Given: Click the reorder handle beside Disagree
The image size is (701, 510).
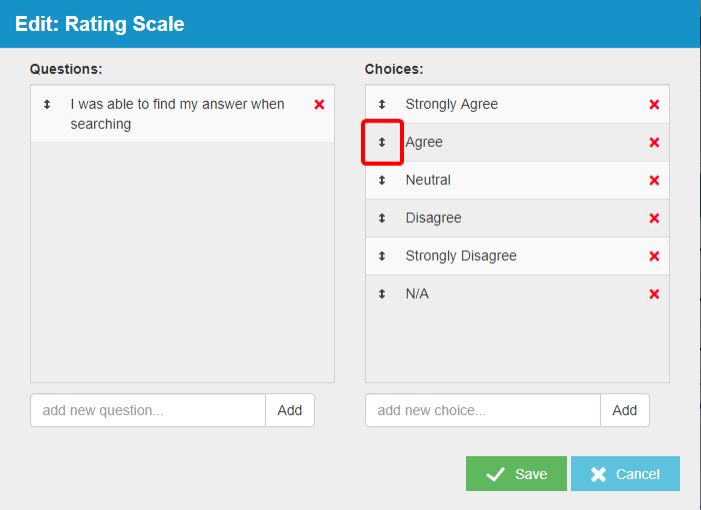Looking at the screenshot, I should click(381, 218).
